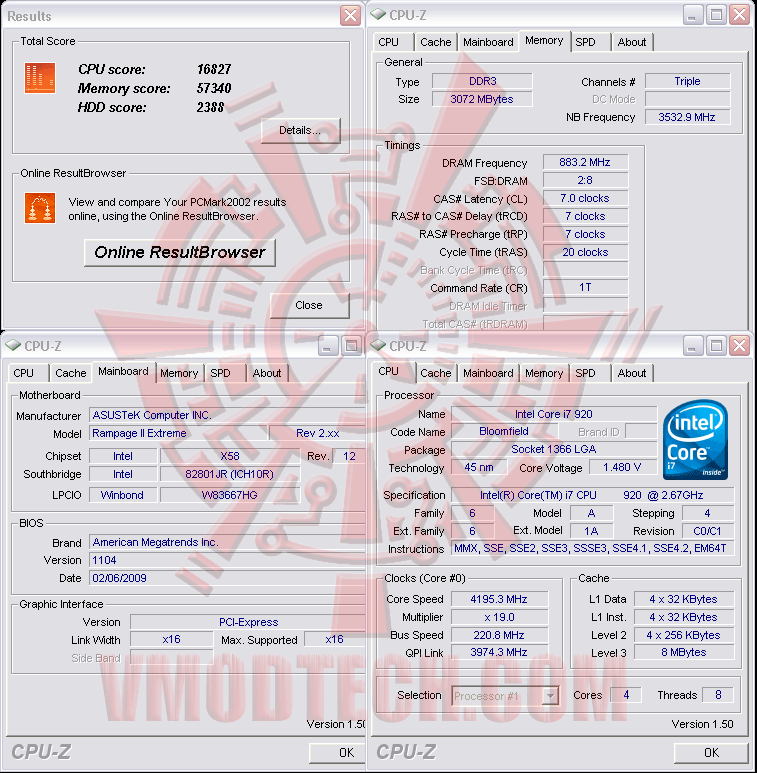Click Command Rate value 1T
Viewport: 757px width, 773px height.
click(585, 287)
